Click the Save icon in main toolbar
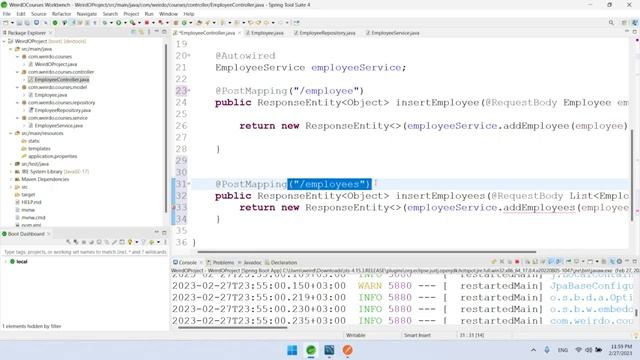 click(x=19, y=23)
